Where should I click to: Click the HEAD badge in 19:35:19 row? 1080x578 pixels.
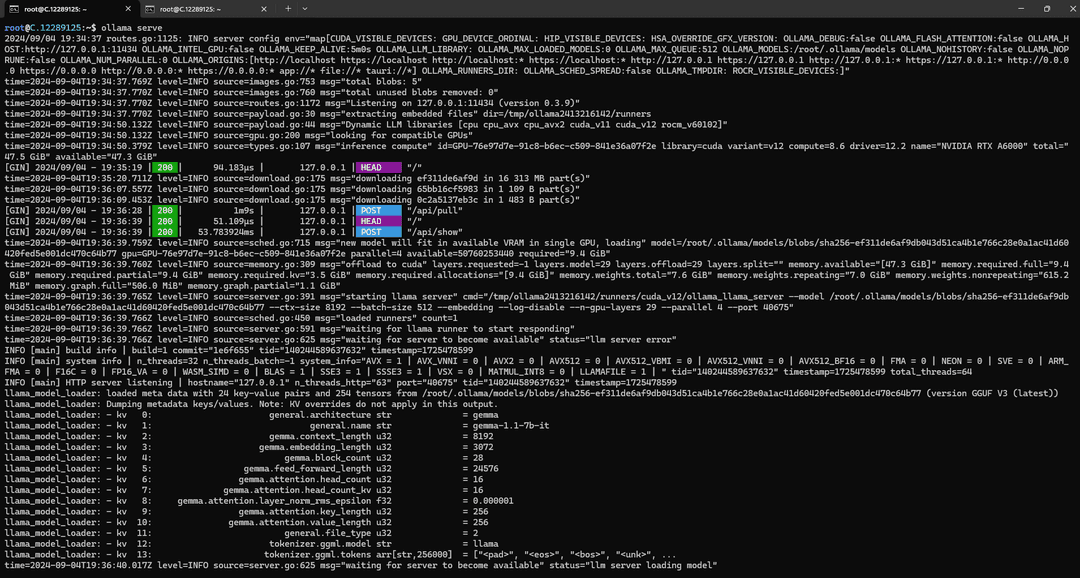click(x=379, y=167)
